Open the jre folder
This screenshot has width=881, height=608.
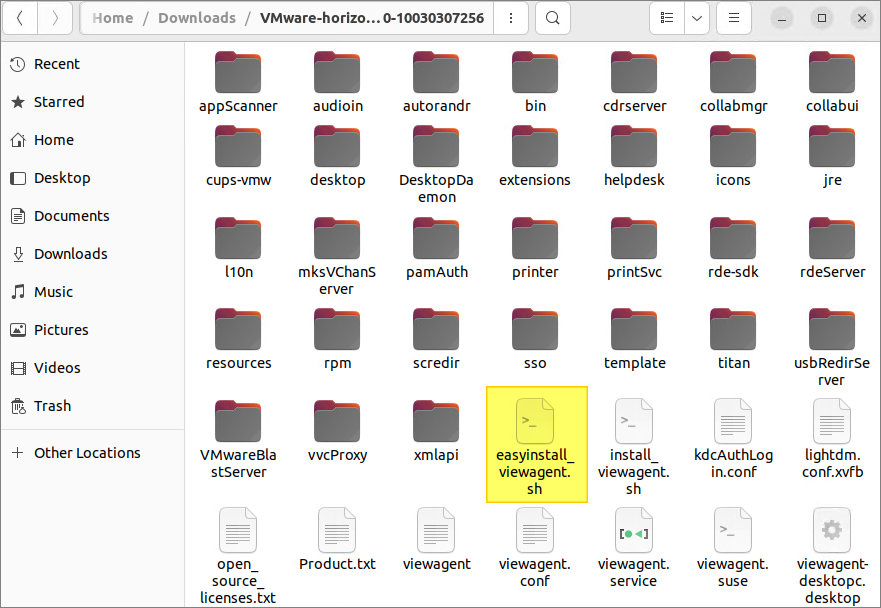tap(831, 146)
